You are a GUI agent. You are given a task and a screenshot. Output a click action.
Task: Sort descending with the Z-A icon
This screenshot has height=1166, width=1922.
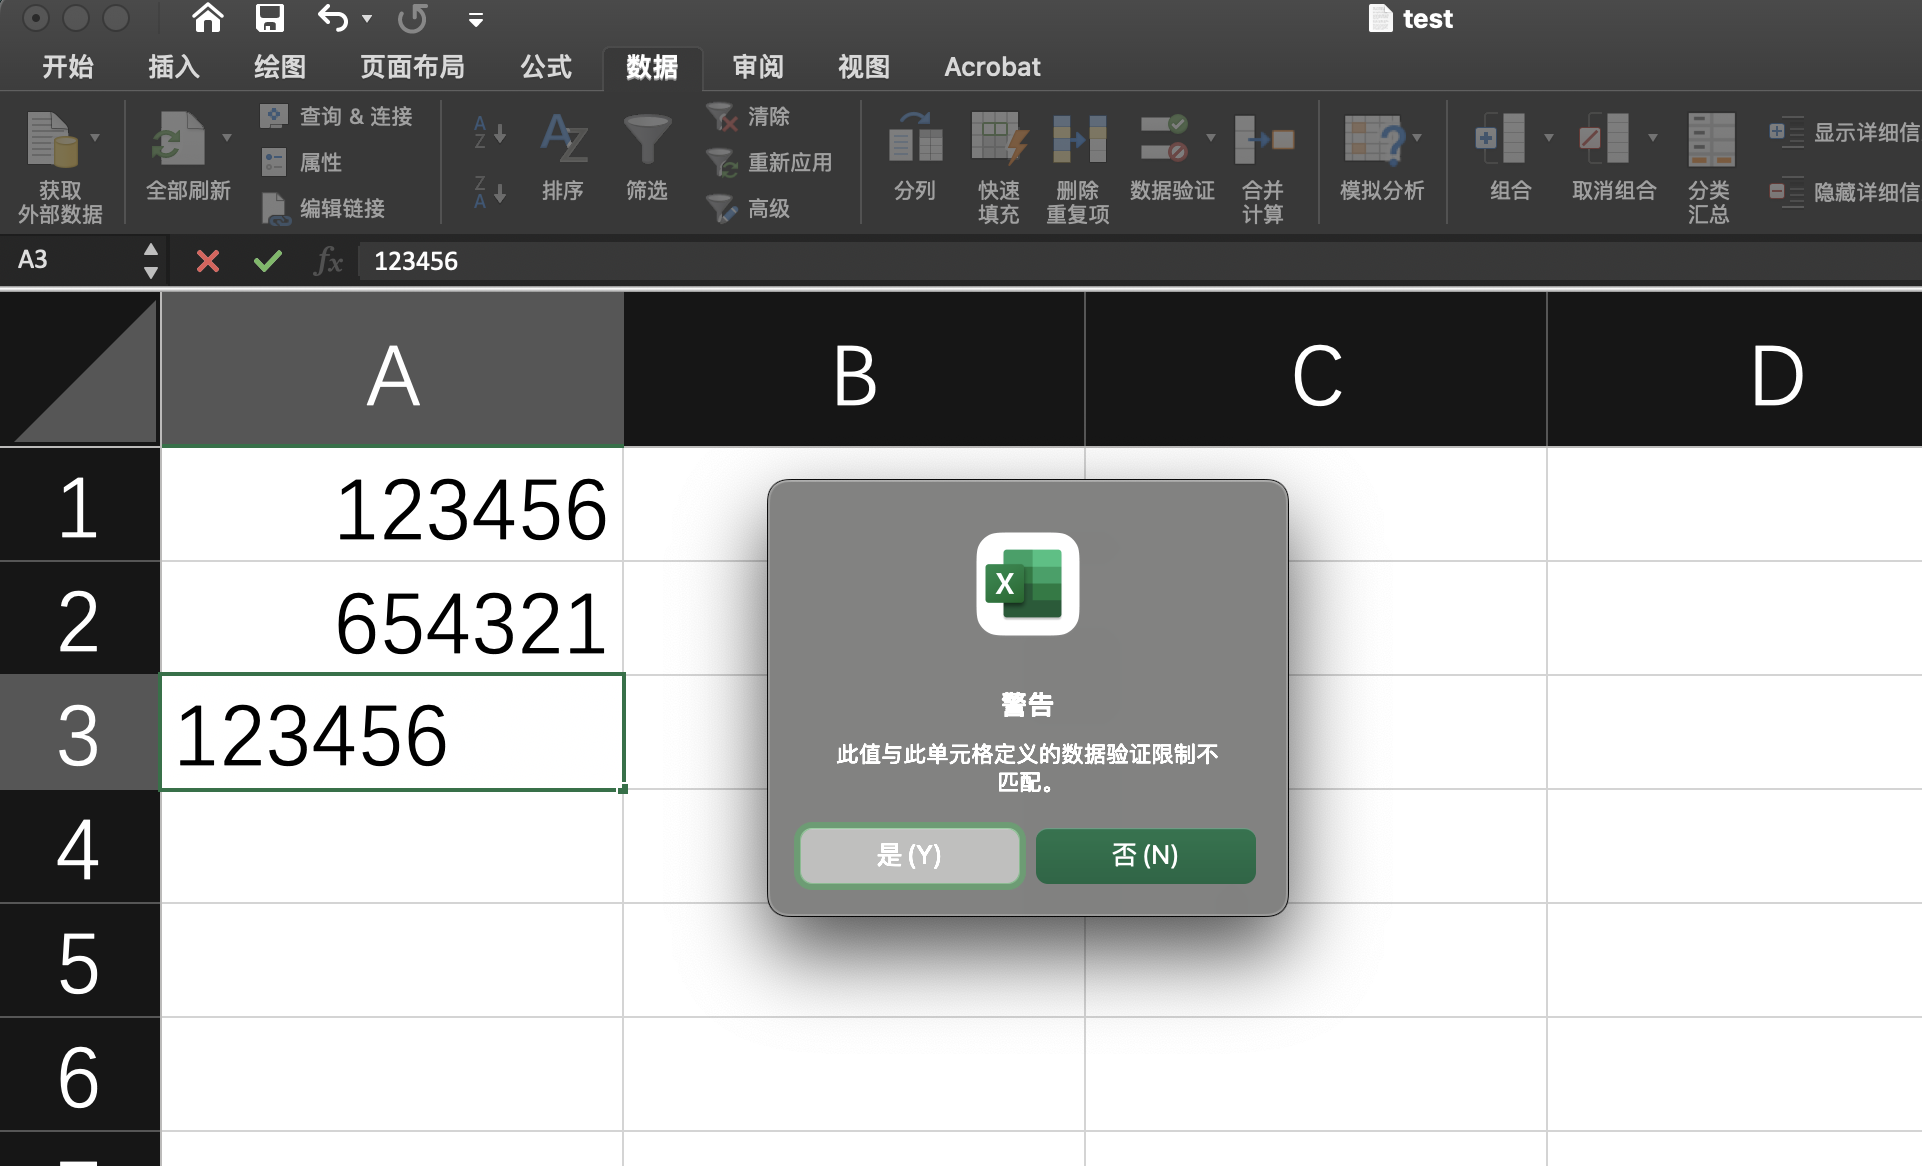[x=489, y=191]
